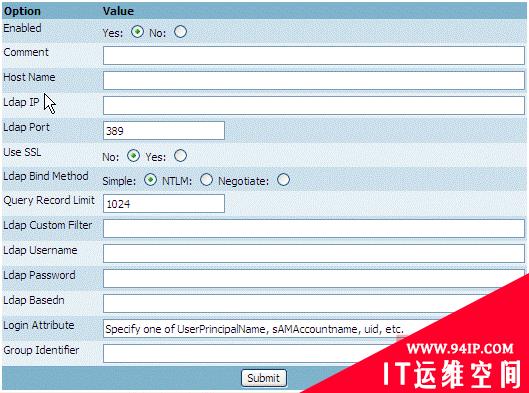Image resolution: width=529 pixels, height=393 pixels.
Task: Click the Ldap Username input field
Action: point(314,253)
